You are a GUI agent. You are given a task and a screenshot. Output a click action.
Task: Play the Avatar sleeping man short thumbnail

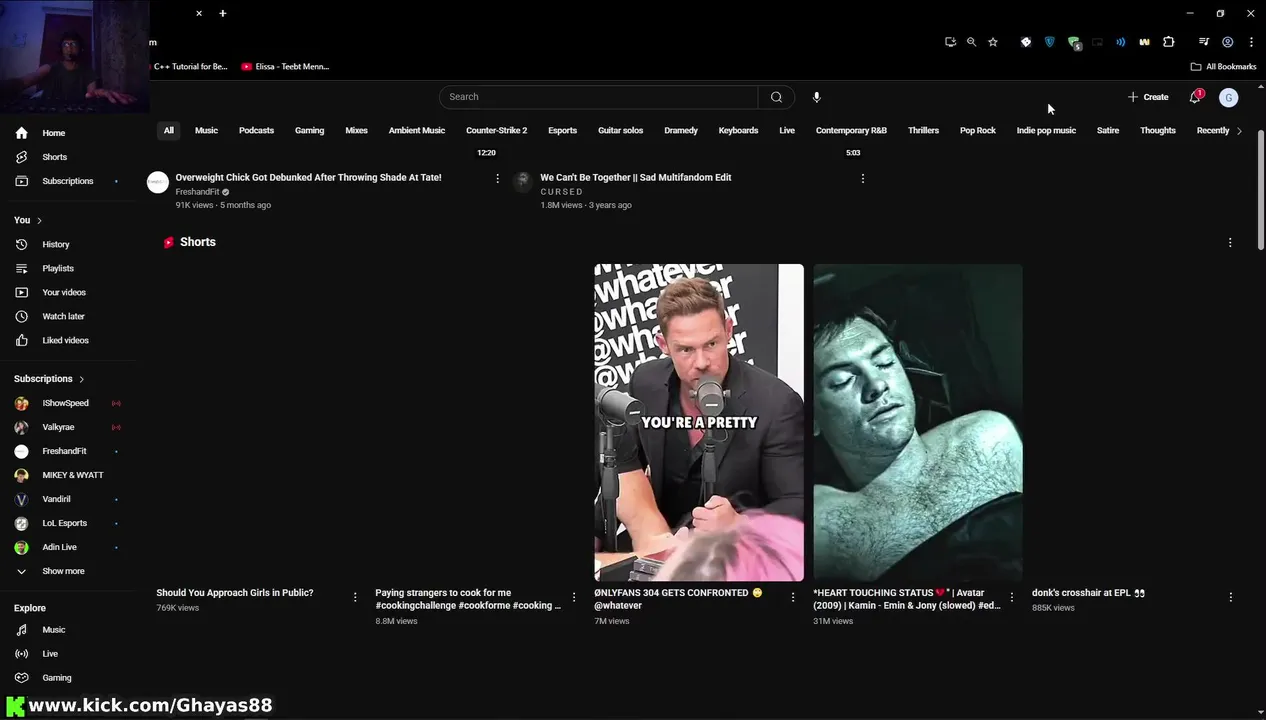point(917,422)
